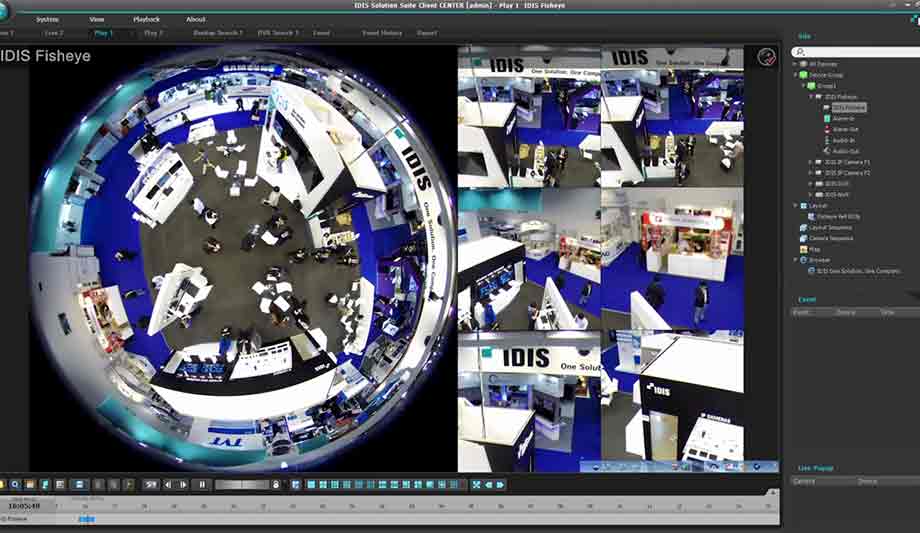Select the Camera Sequence item
Viewport: 920px width, 533px height.
(831, 238)
